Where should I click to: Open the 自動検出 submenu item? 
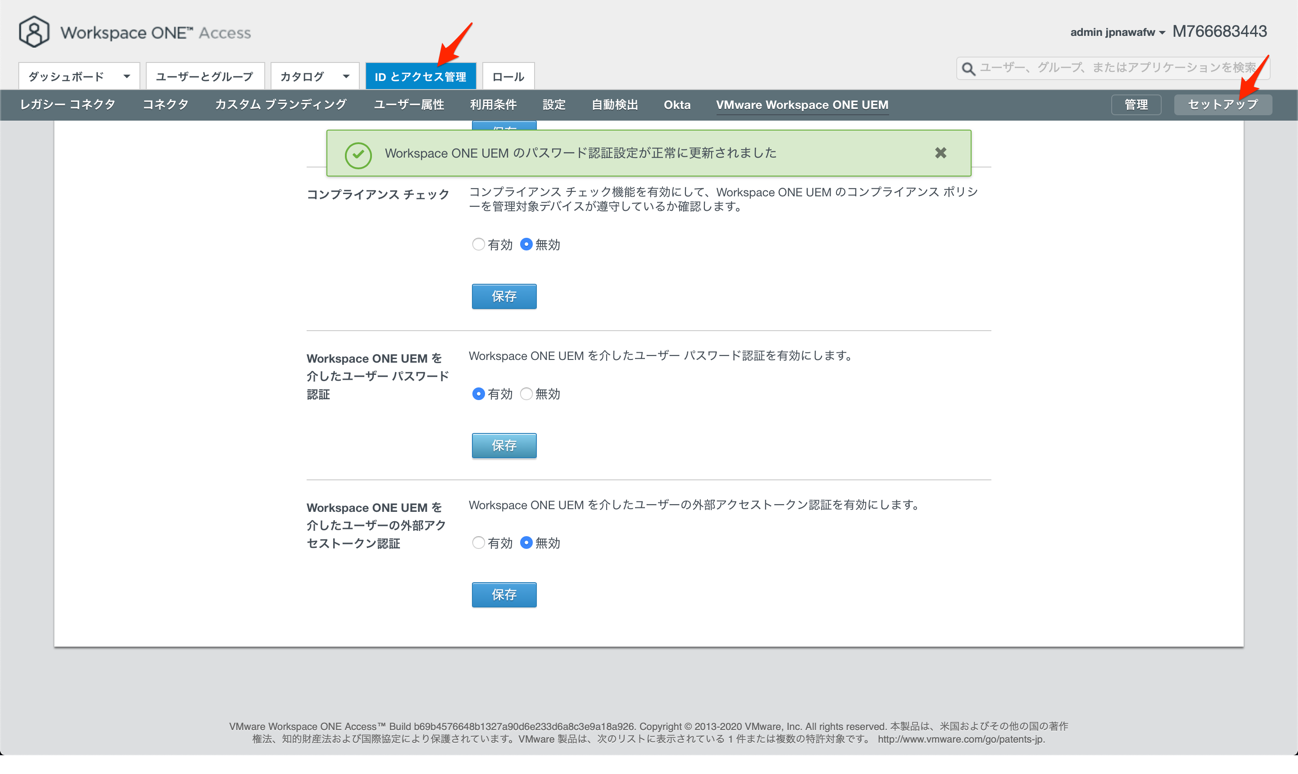(614, 104)
